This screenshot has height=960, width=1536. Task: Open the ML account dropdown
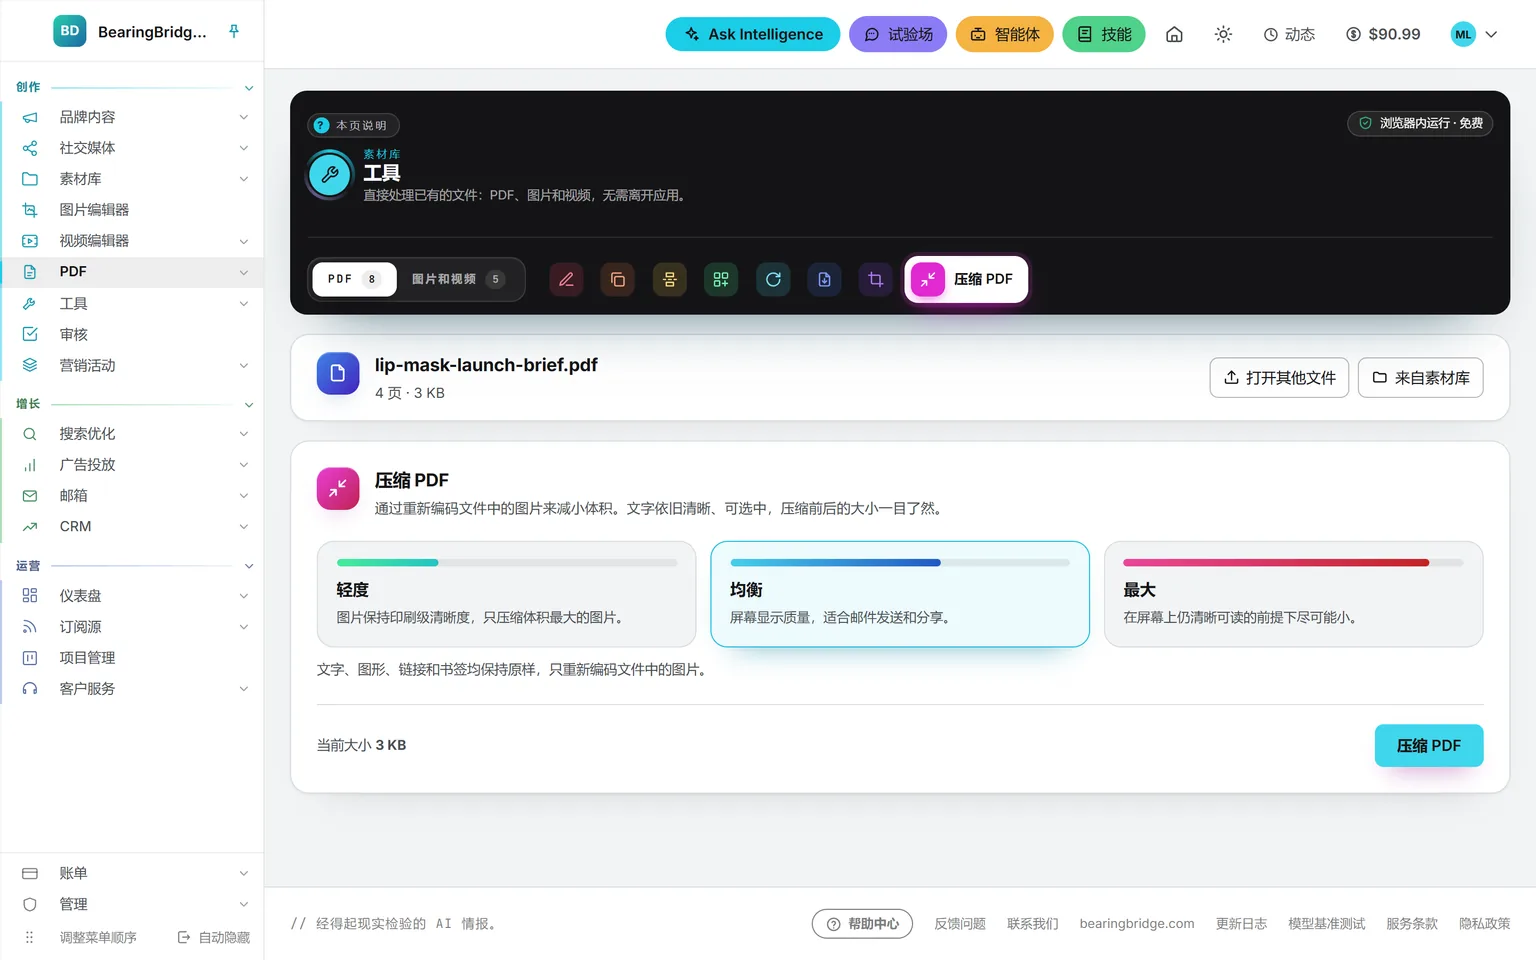pos(1474,34)
